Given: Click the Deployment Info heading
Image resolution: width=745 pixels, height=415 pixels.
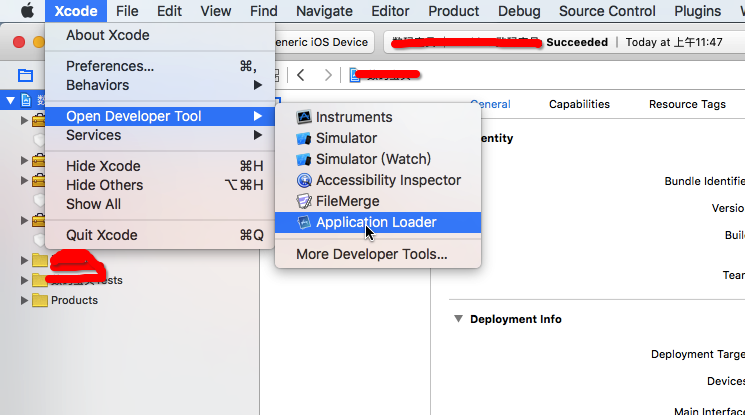Looking at the screenshot, I should 516,319.
